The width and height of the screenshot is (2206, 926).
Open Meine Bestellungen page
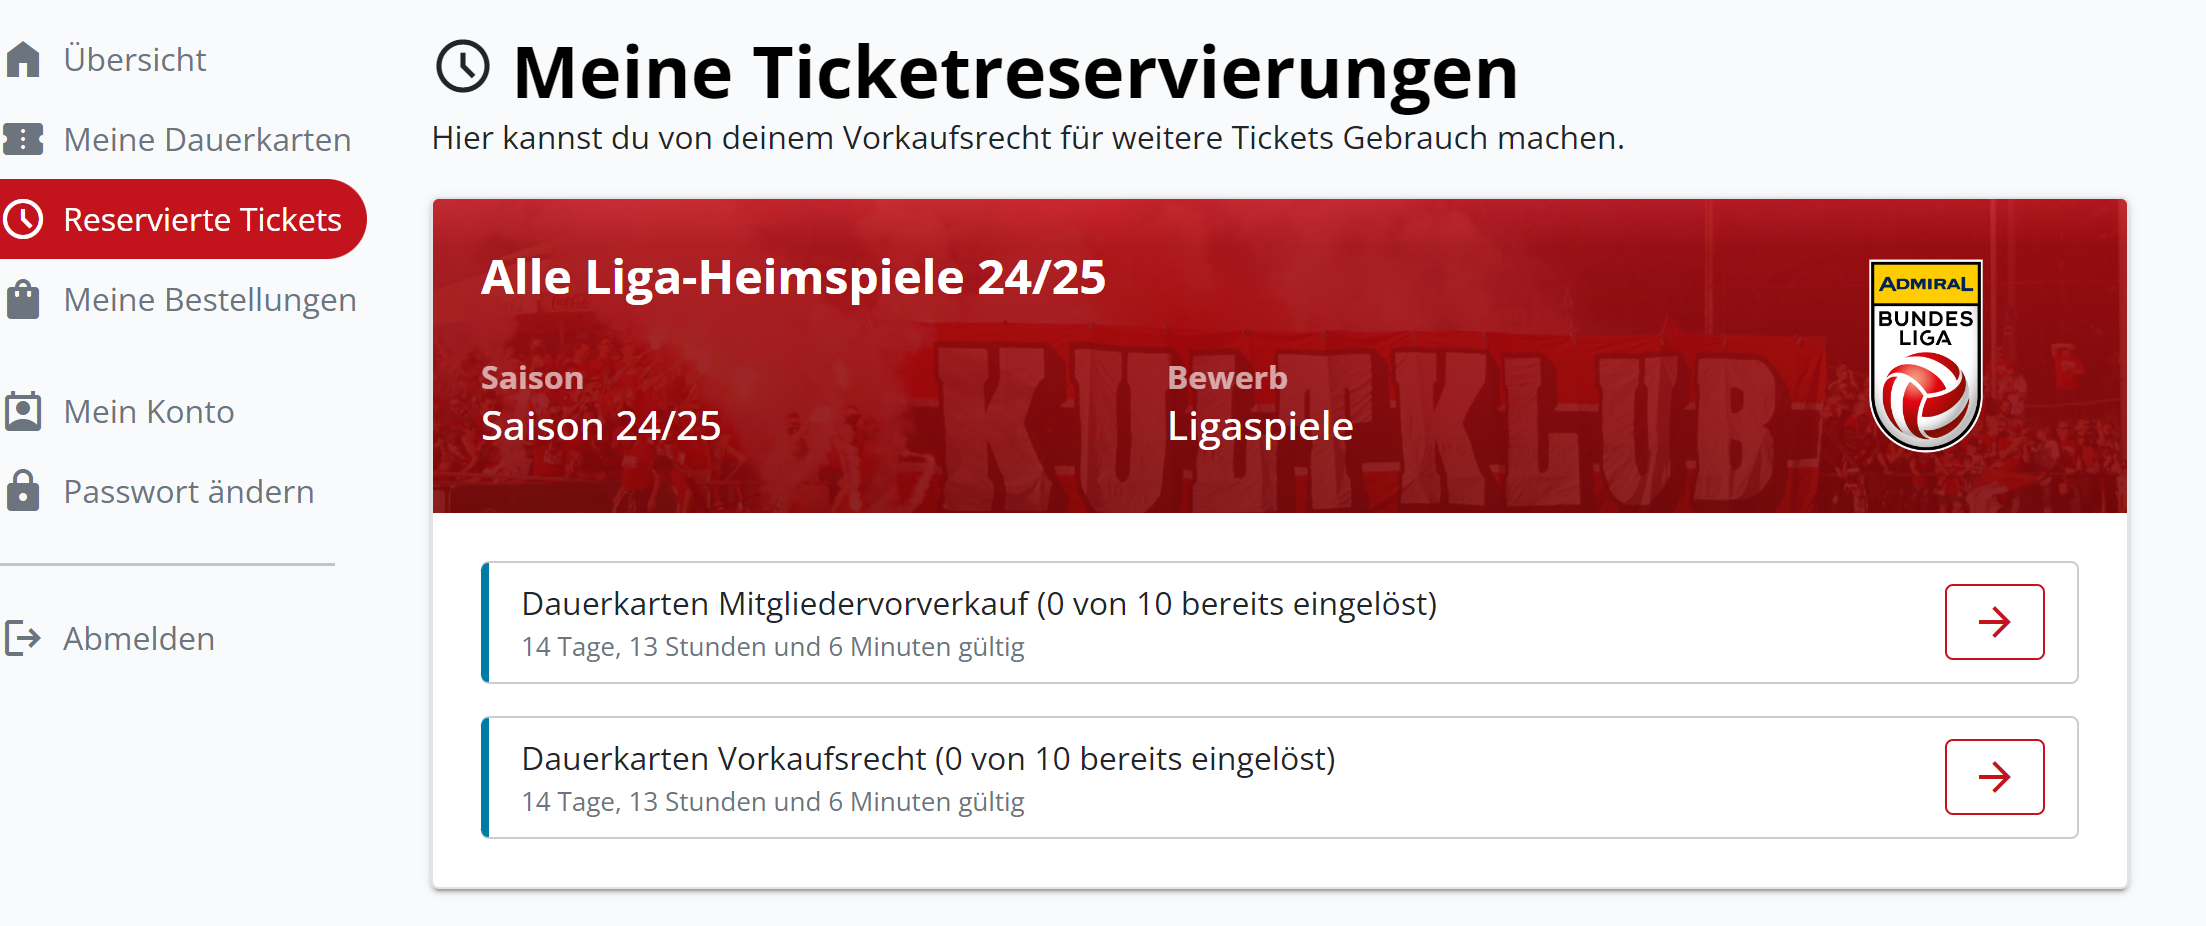click(x=210, y=299)
